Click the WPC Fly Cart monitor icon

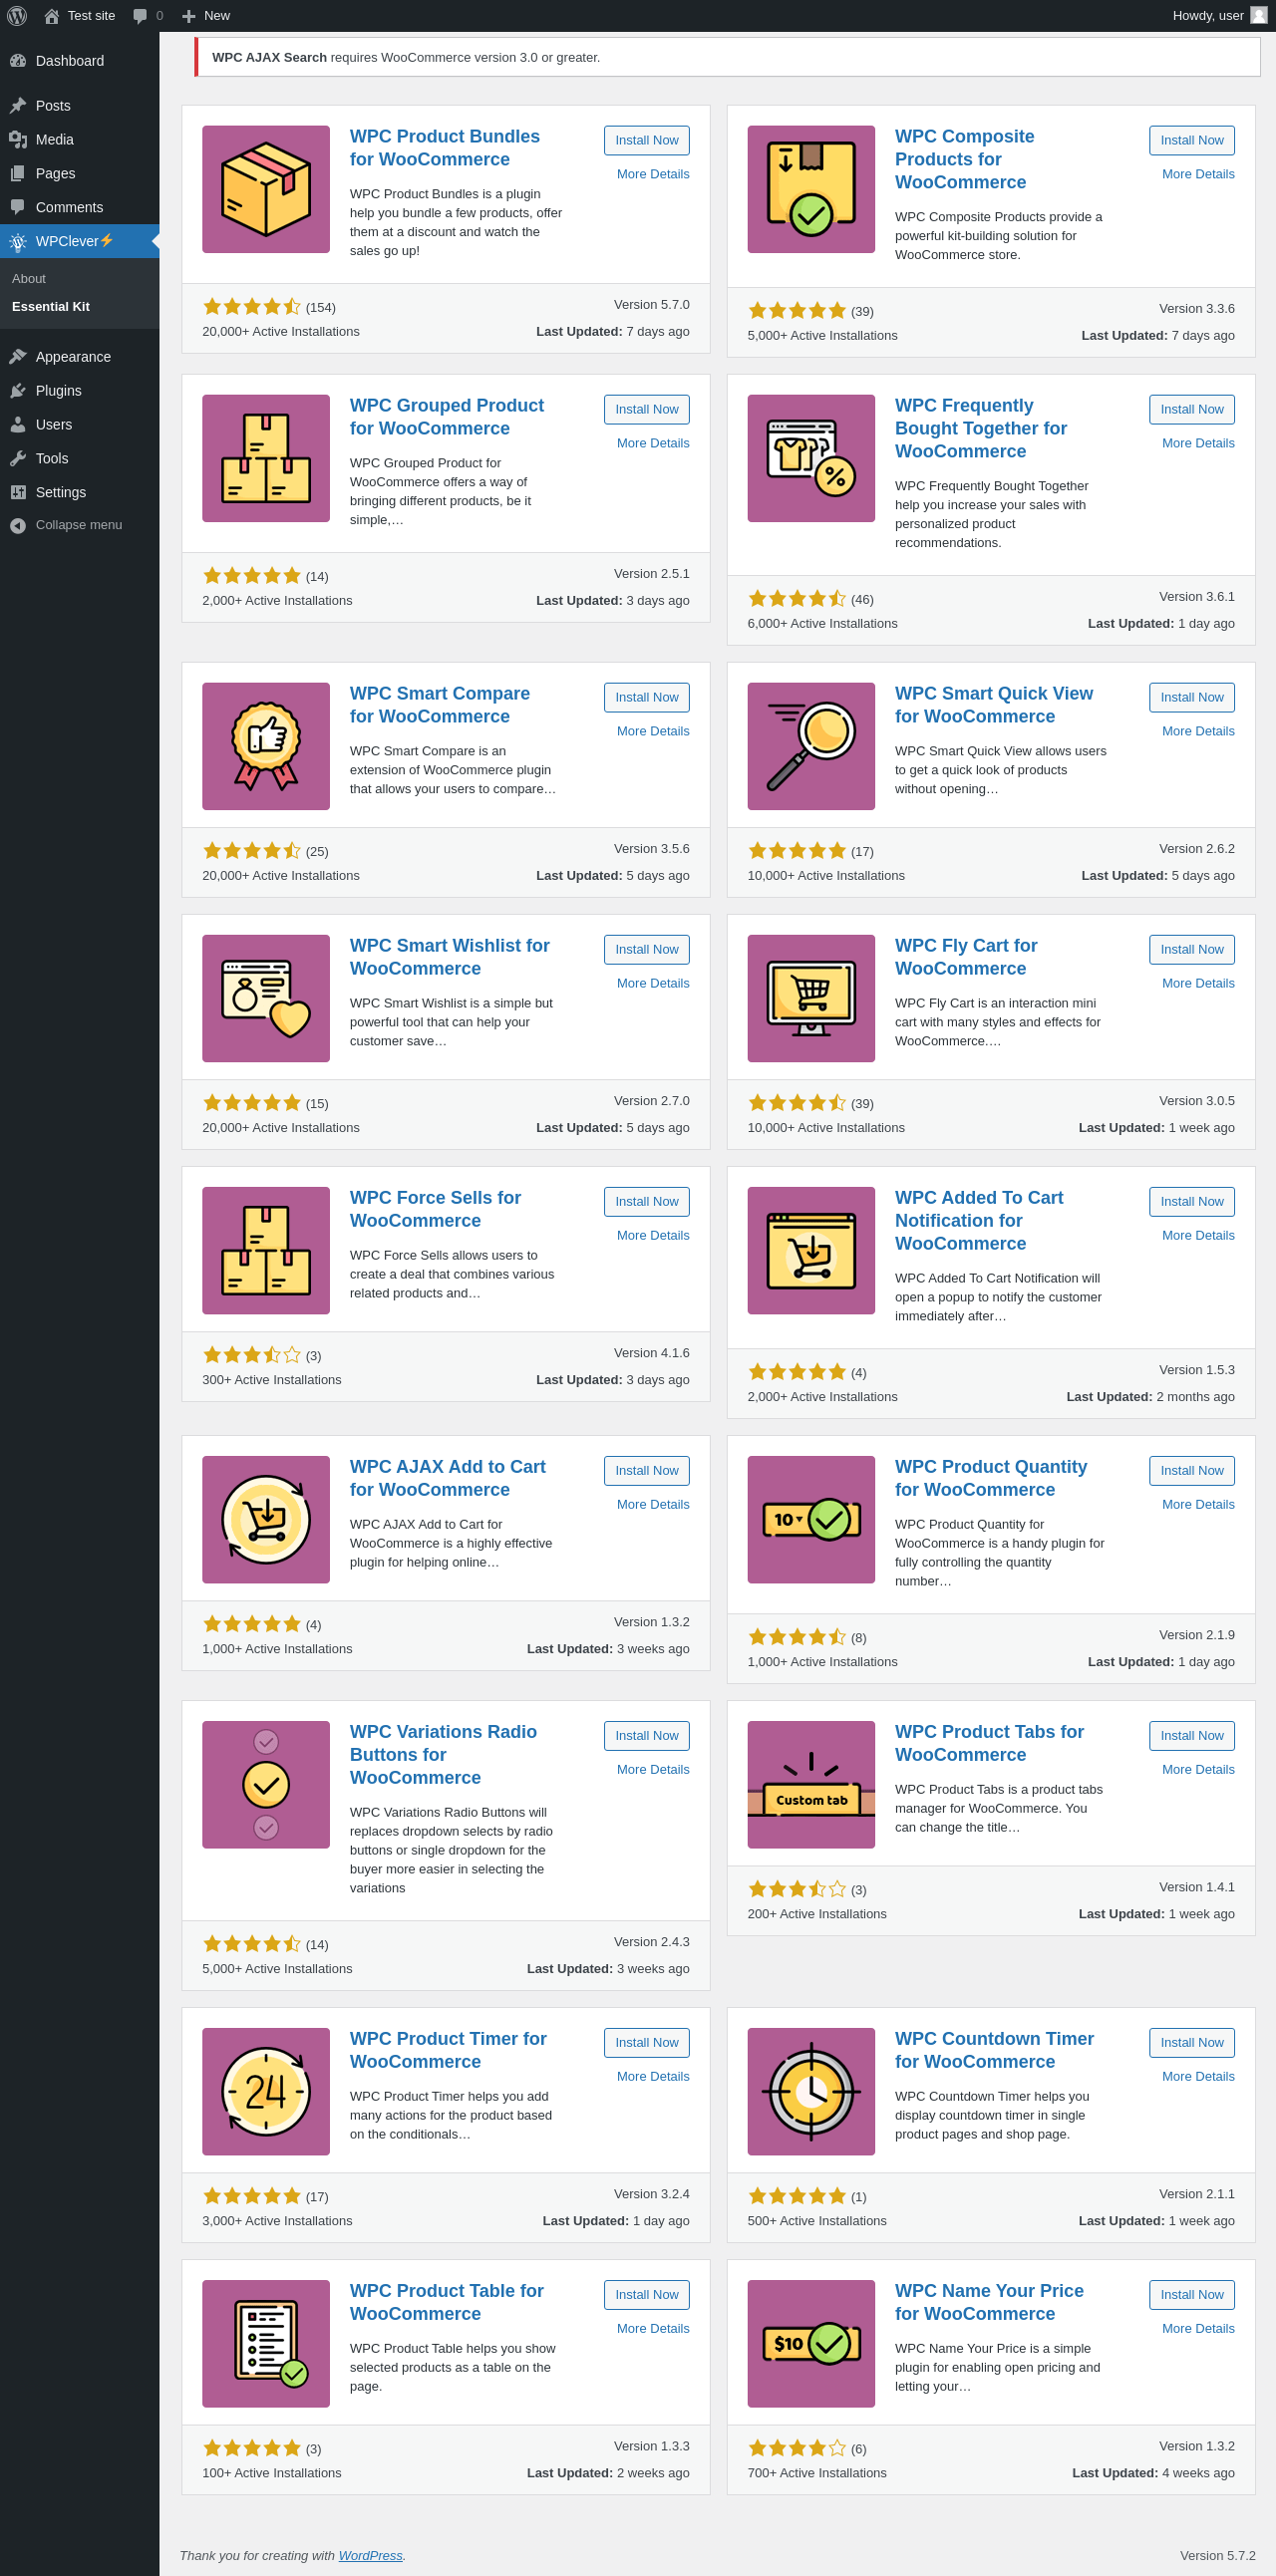click(x=811, y=998)
